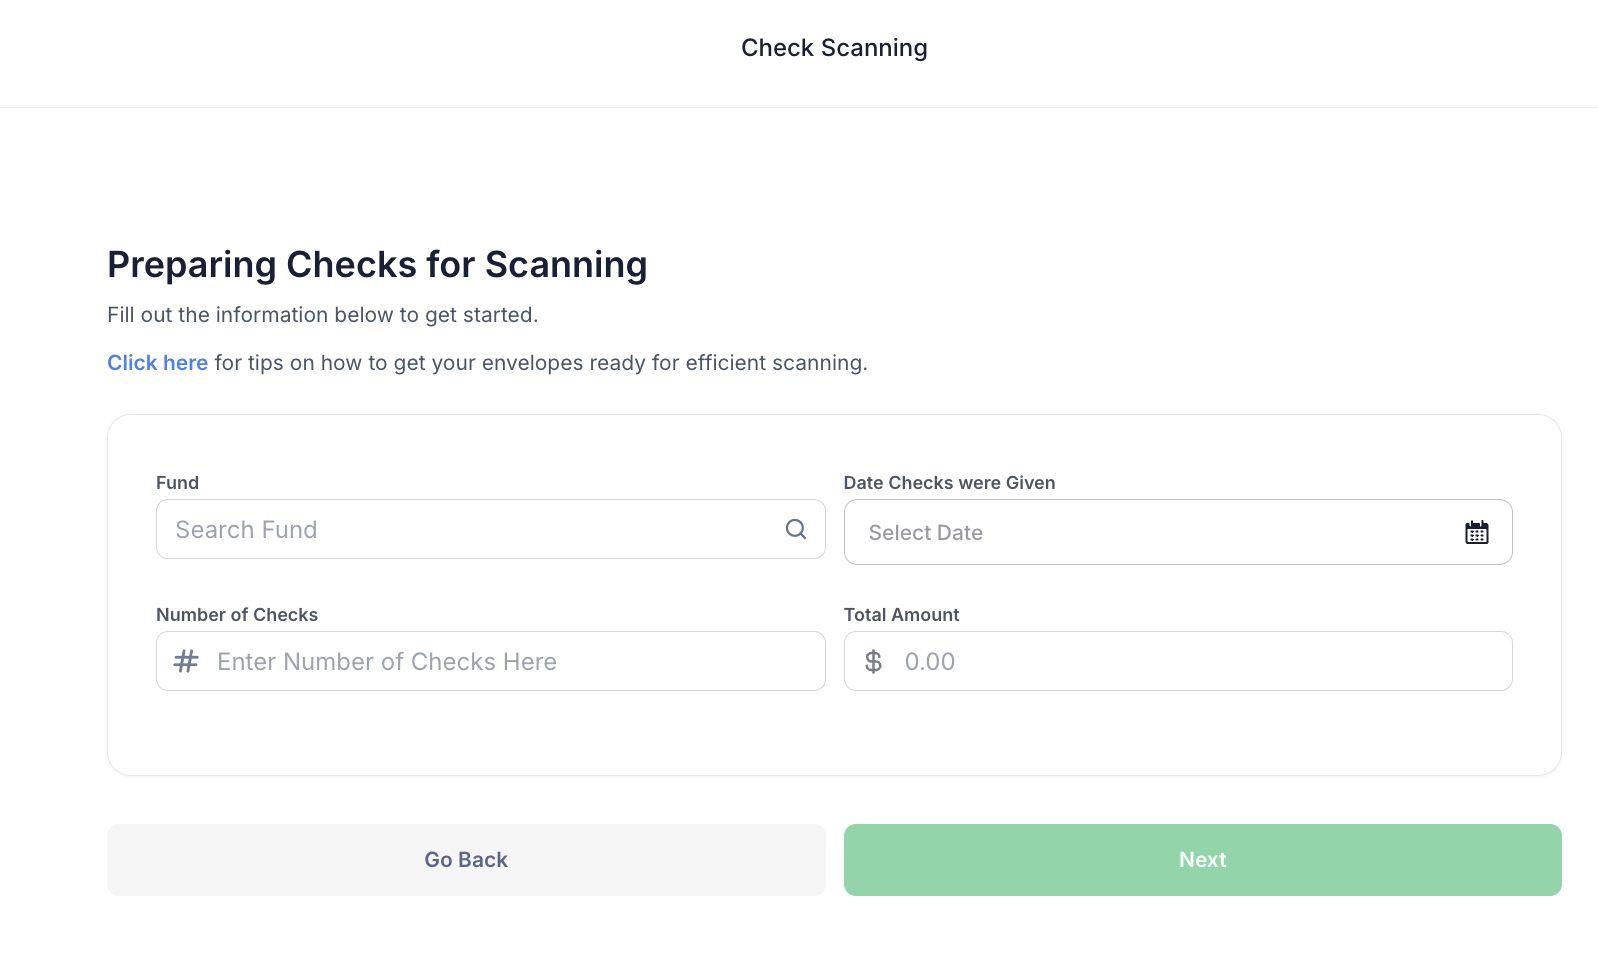Screen dimensions: 1598x954
Task: Open the Select Date field
Action: coord(1178,532)
